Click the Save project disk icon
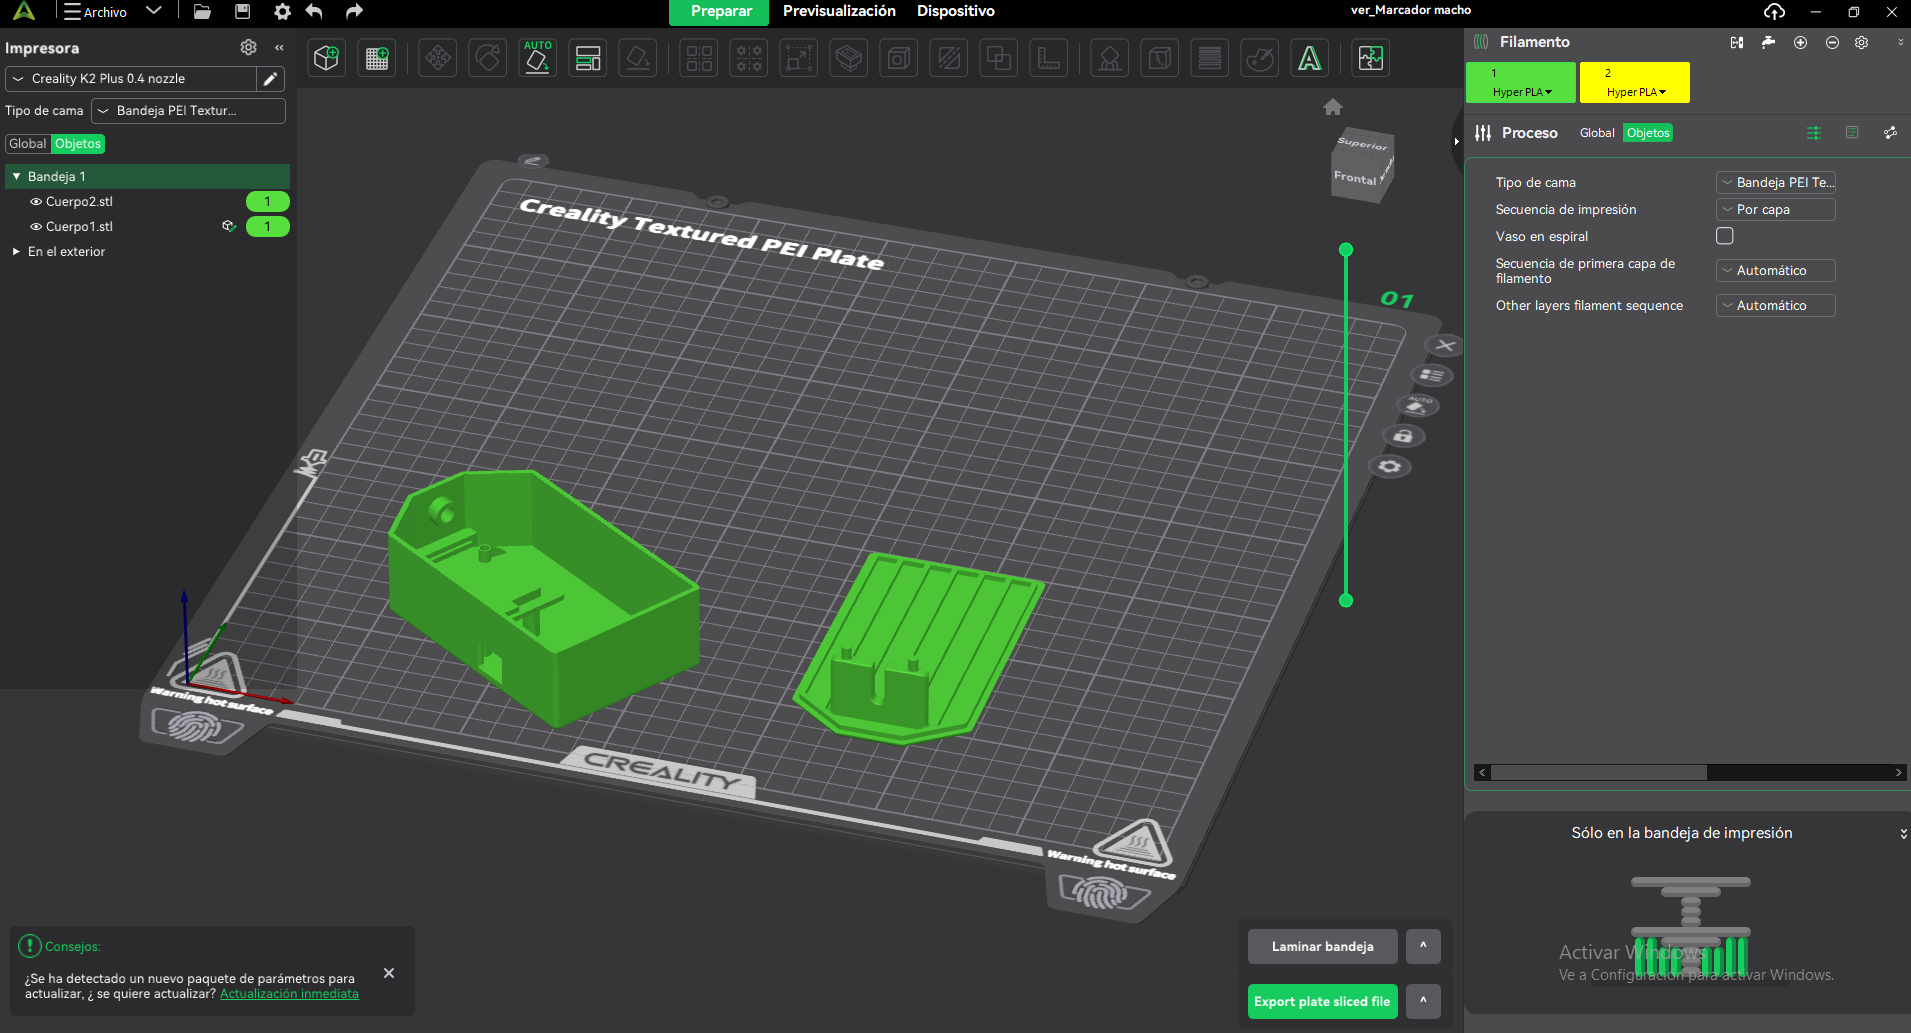This screenshot has width=1911, height=1033. [242, 12]
